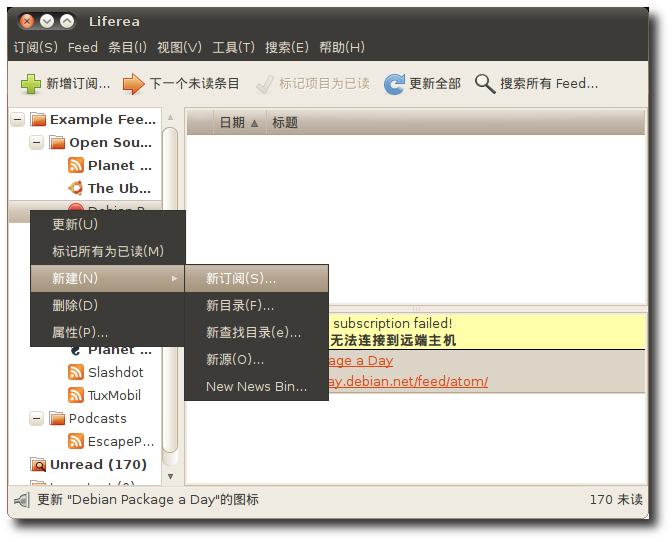Viewport: 672px width, 542px height.
Task: Choose 标记所有为已读(M) in context menu
Action: coord(108,252)
